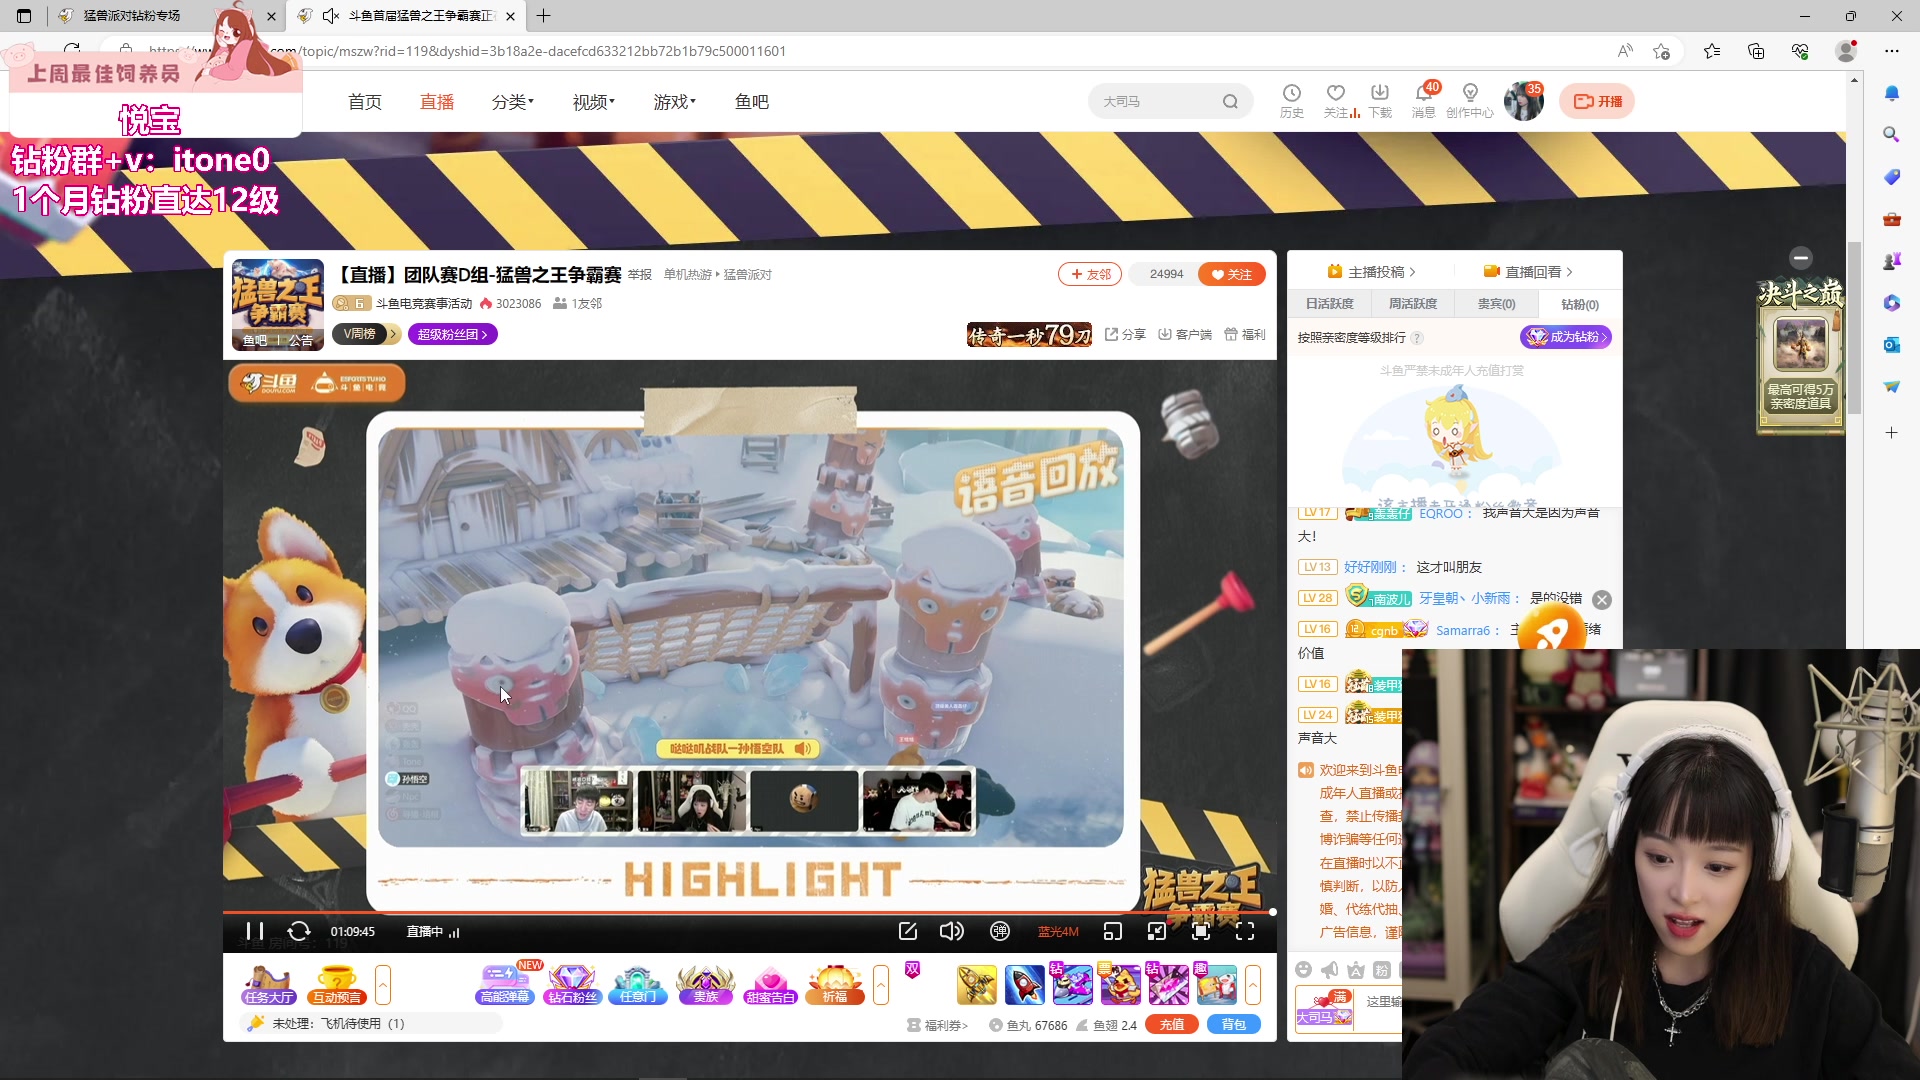
Task: Open the 分类 category dropdown menu
Action: click(512, 102)
